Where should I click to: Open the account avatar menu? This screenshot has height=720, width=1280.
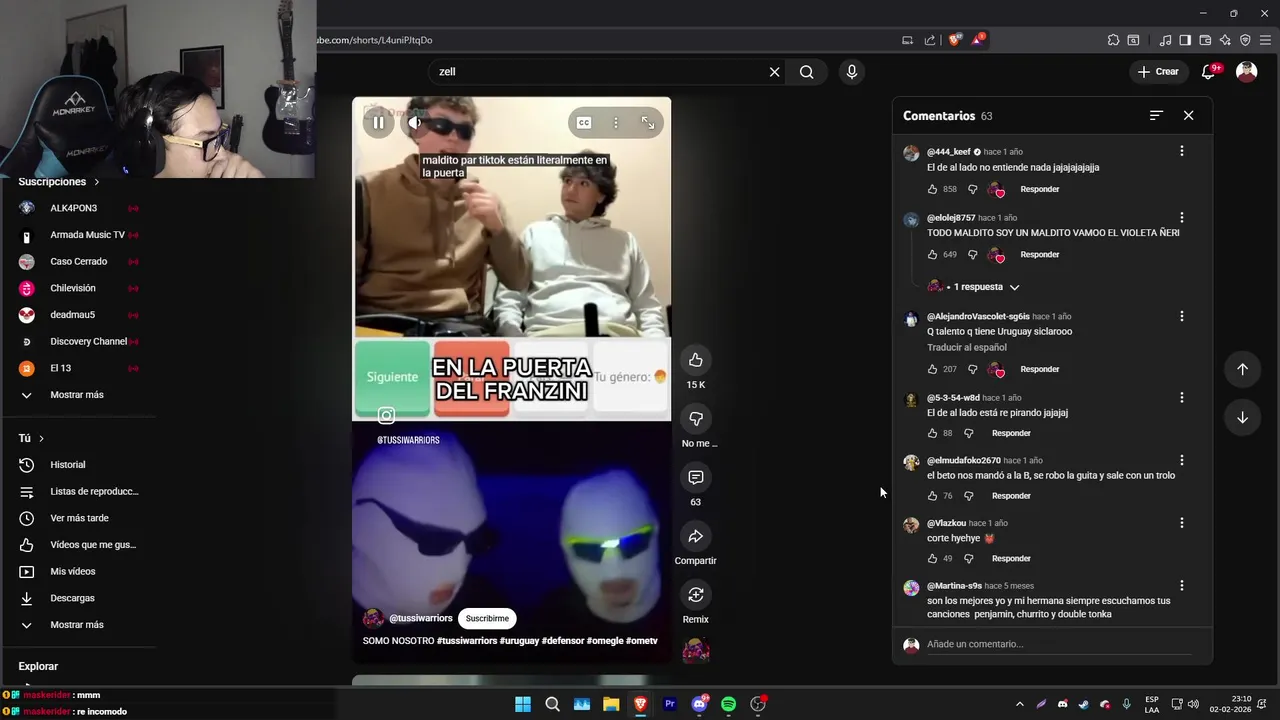1246,72
